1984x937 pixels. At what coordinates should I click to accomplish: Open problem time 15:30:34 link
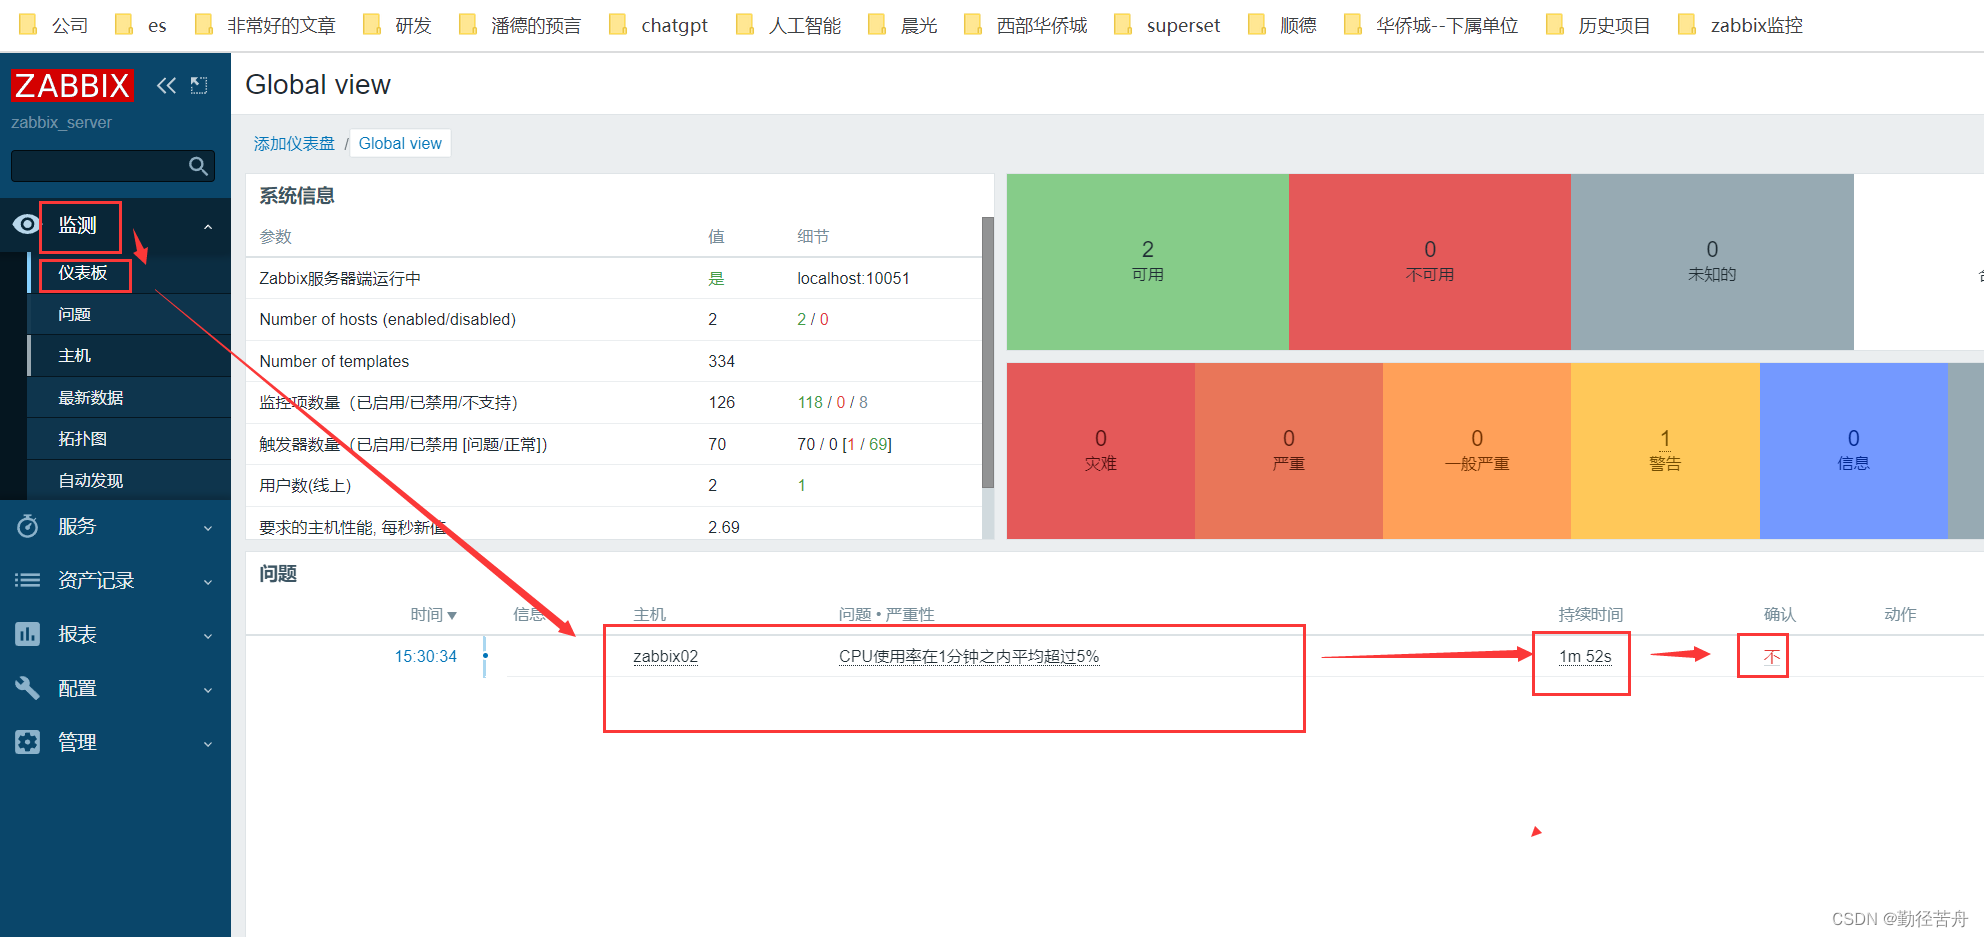[x=426, y=656]
